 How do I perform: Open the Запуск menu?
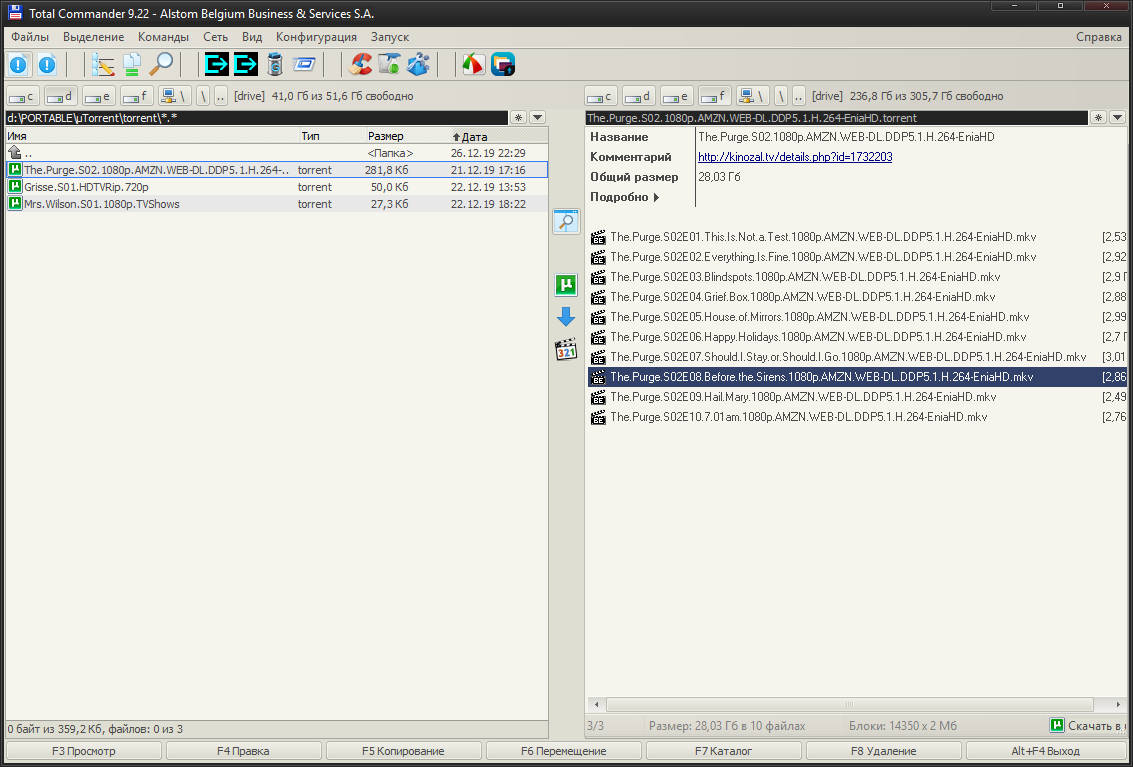pos(390,37)
